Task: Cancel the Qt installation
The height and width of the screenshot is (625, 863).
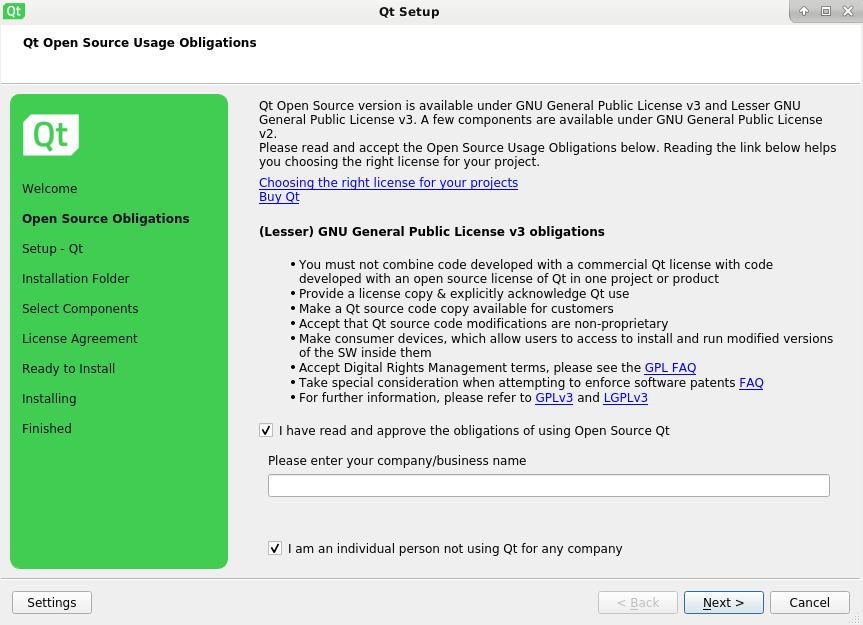Action: pos(810,602)
